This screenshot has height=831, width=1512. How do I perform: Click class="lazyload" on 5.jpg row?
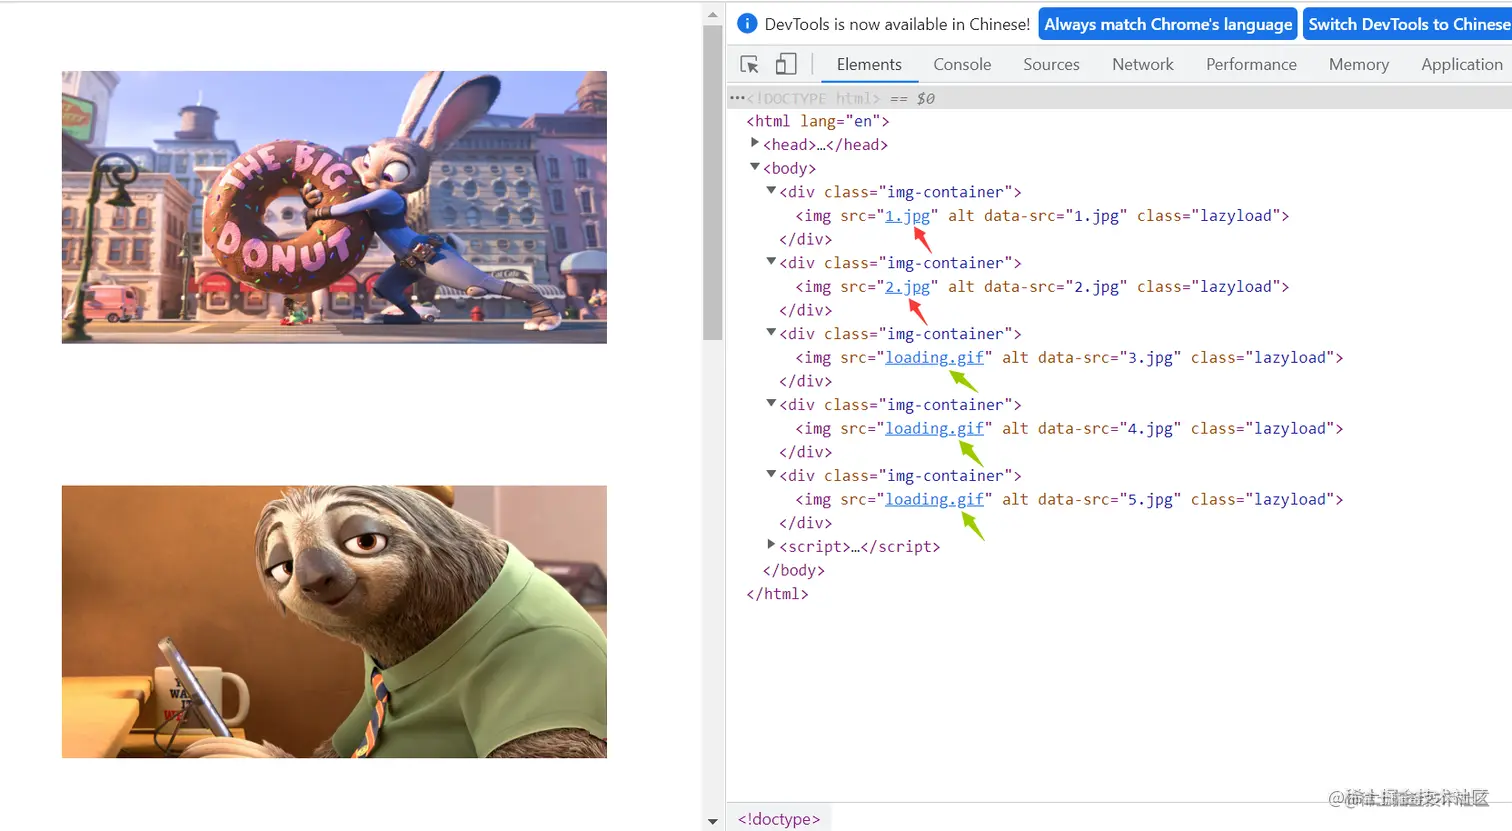1263,500
